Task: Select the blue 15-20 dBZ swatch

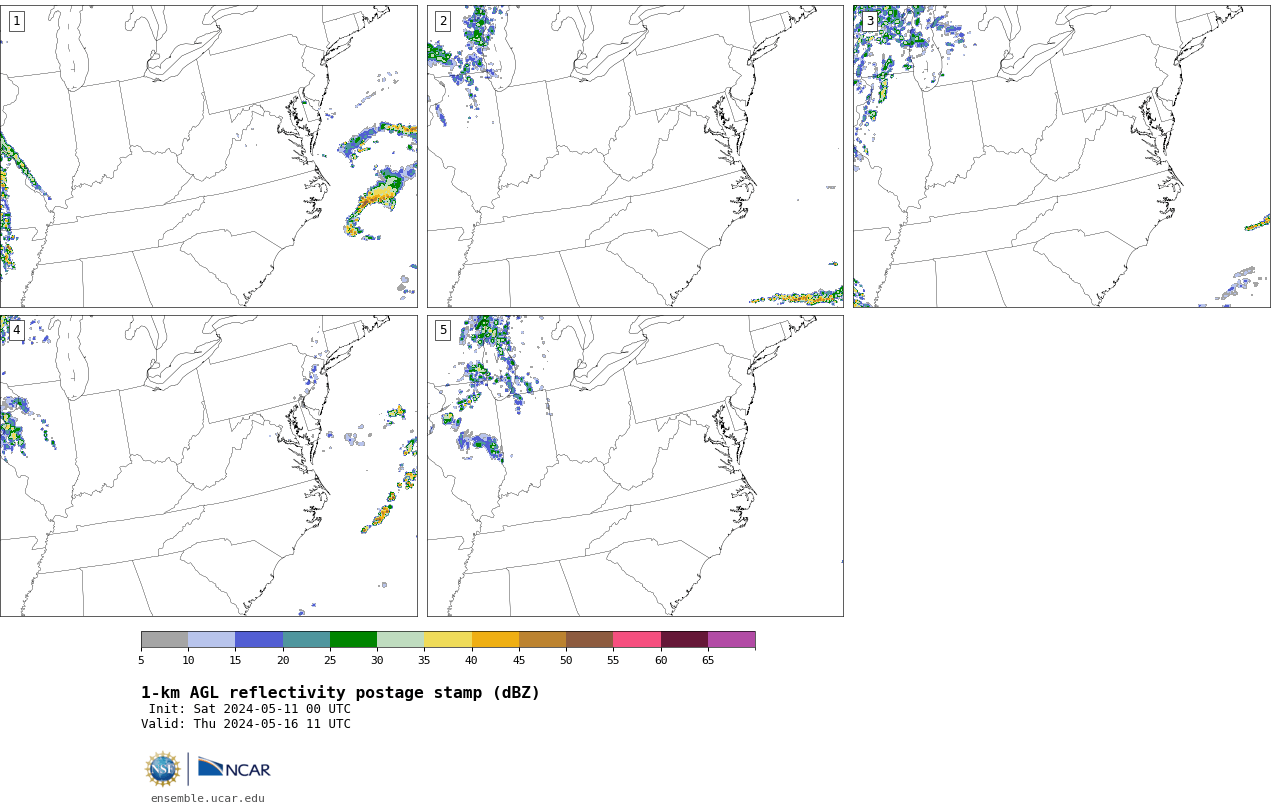Action: click(x=259, y=640)
